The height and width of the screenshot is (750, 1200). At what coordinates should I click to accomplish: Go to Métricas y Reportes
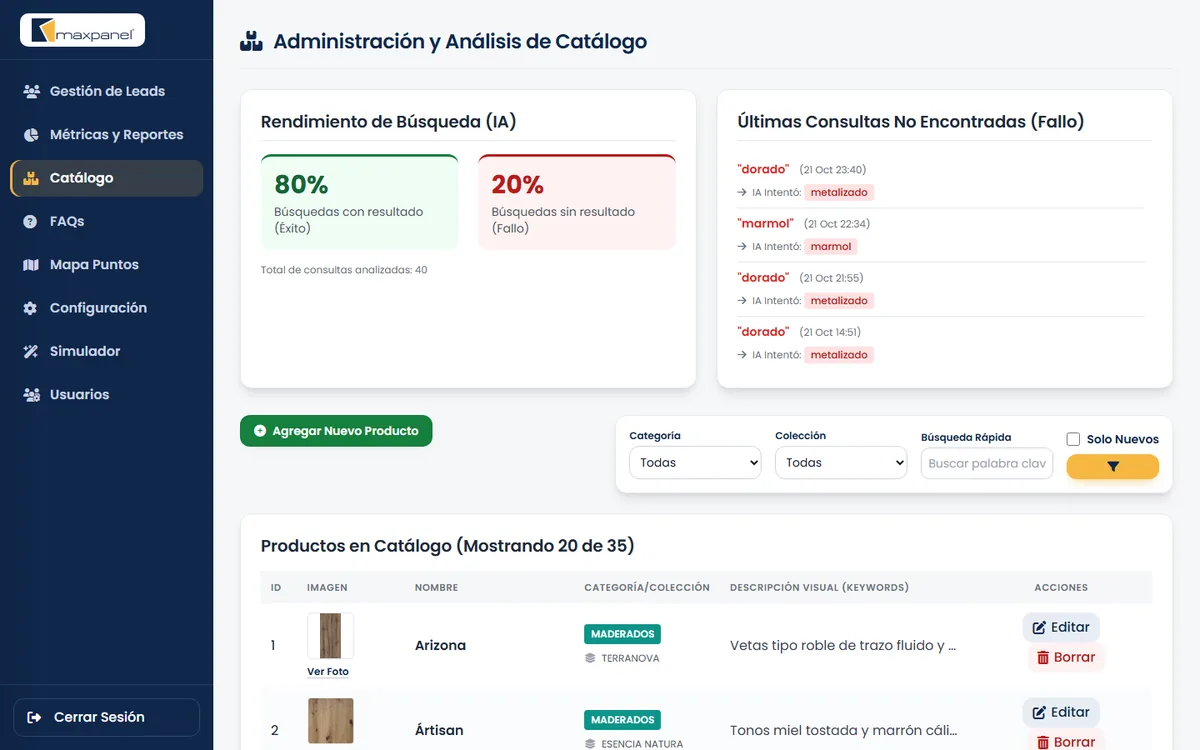(x=106, y=134)
